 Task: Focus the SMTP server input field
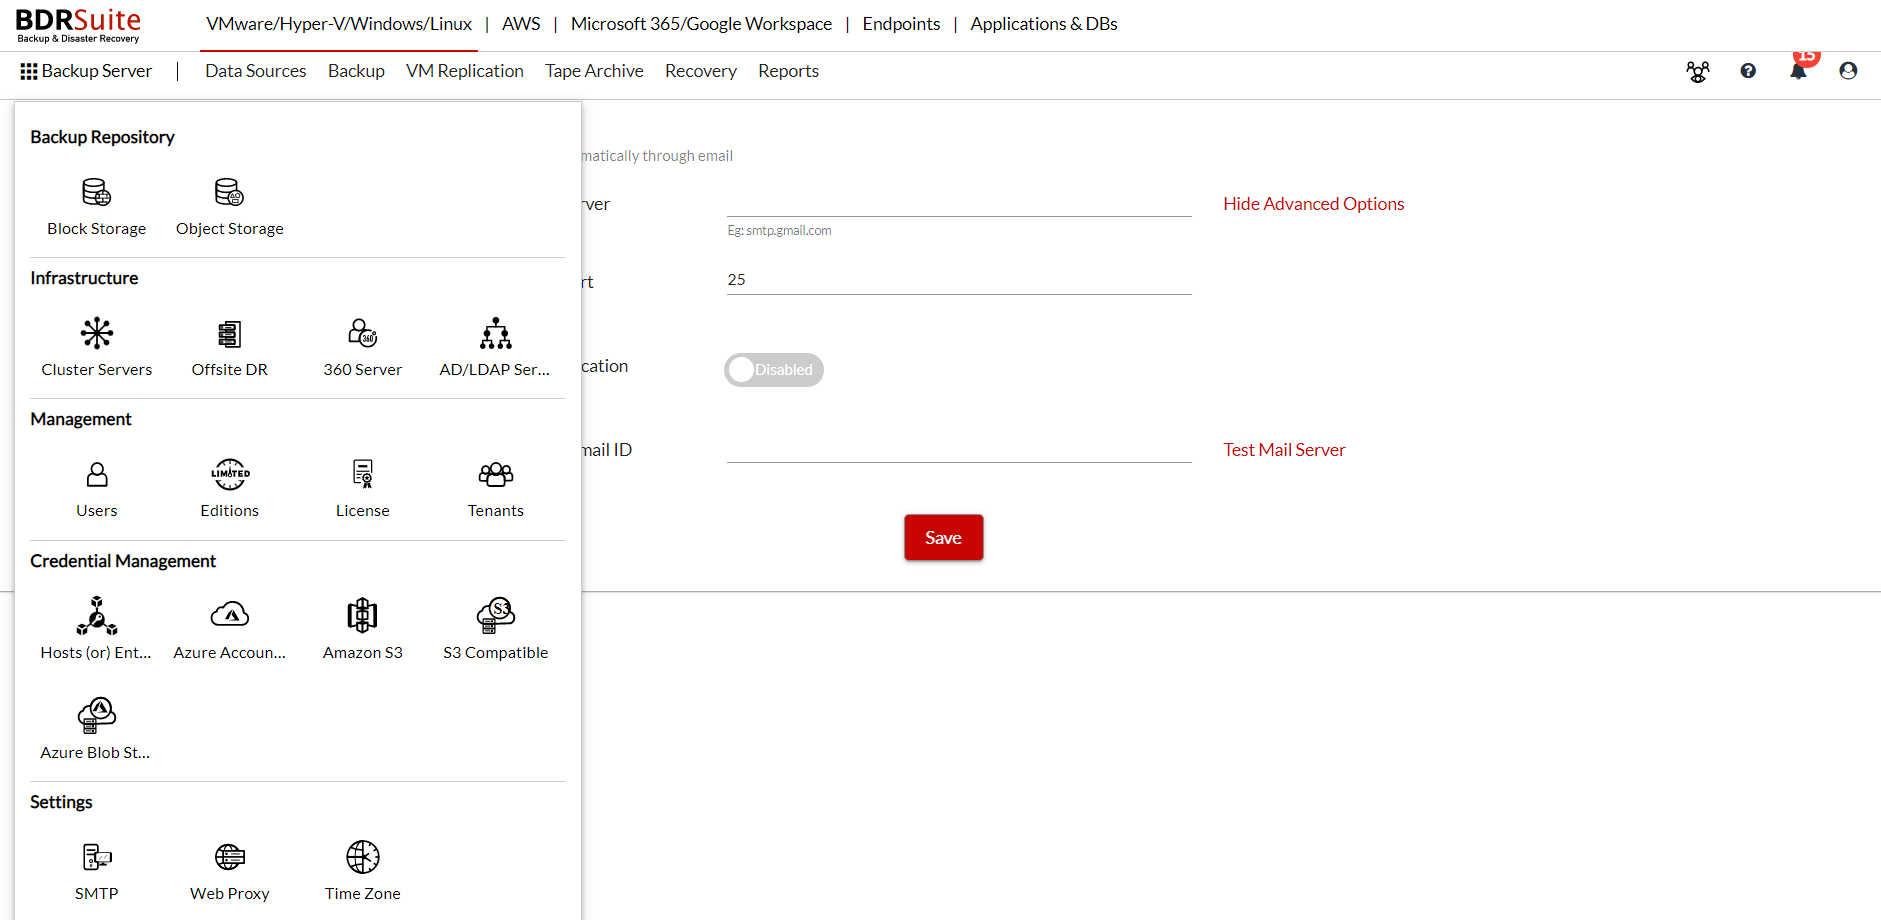(959, 203)
